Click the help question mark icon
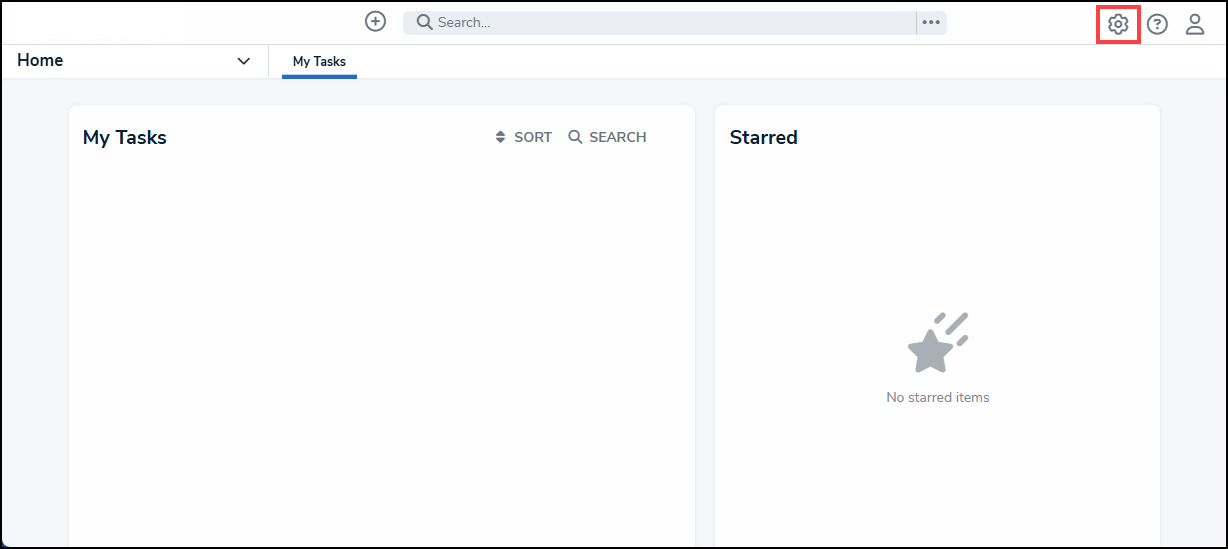This screenshot has width=1228, height=549. click(1157, 24)
